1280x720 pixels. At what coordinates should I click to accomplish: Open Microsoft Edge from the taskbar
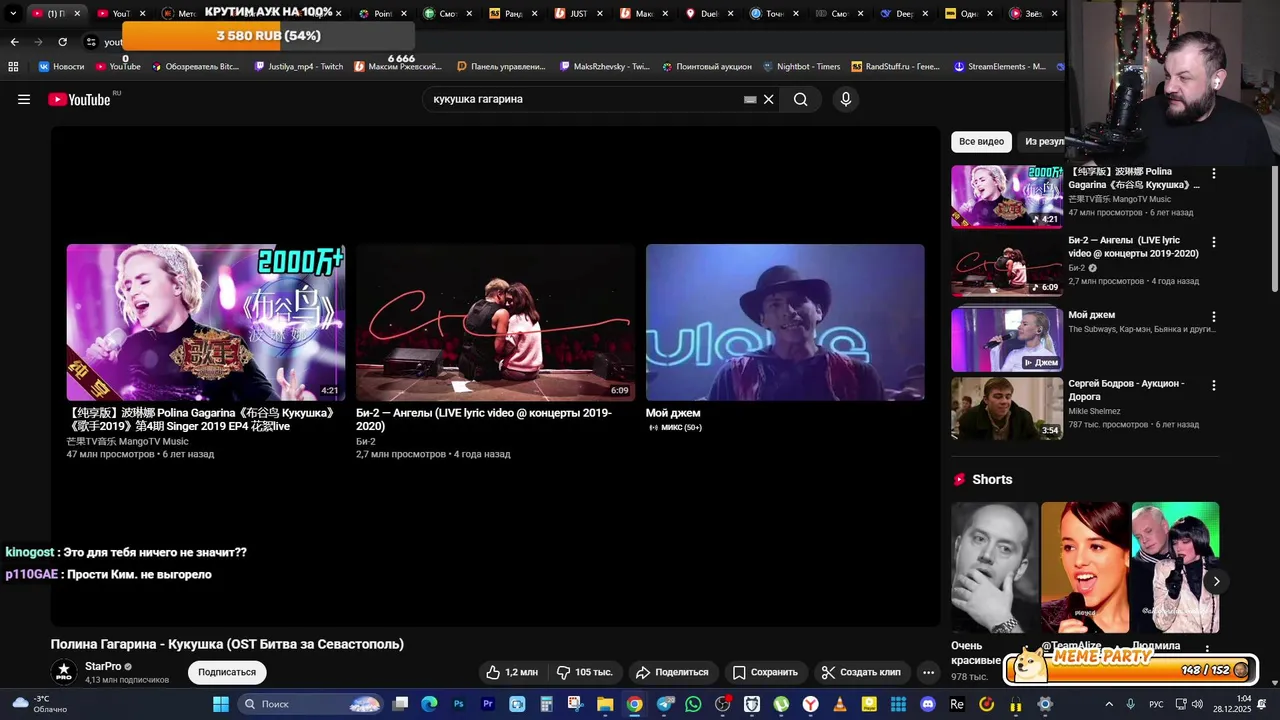pos(429,704)
